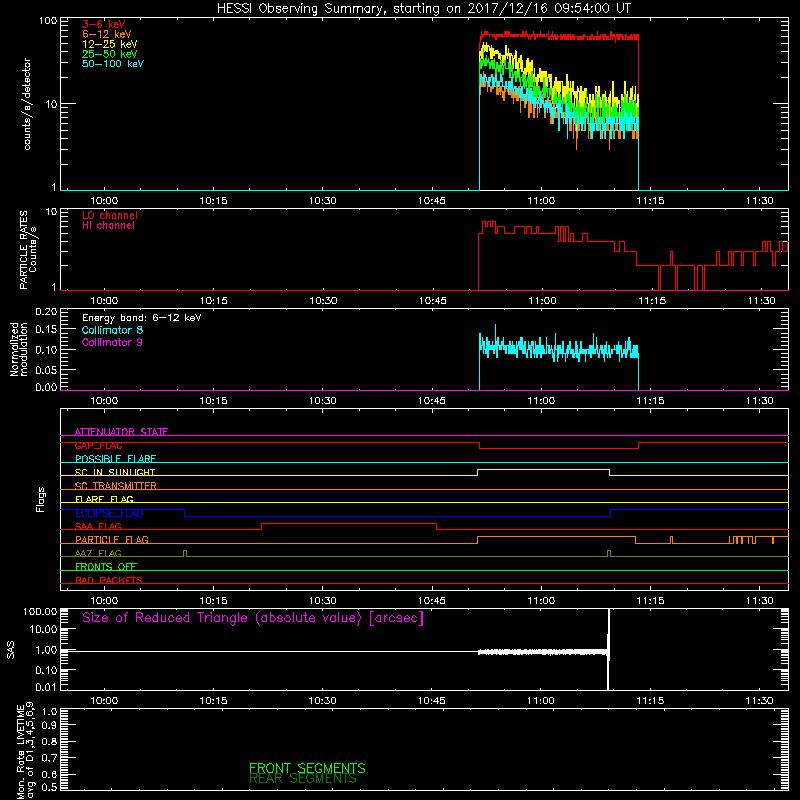Click the white SAS spike near 11:09
This screenshot has width=800, height=800.
pos(608,649)
